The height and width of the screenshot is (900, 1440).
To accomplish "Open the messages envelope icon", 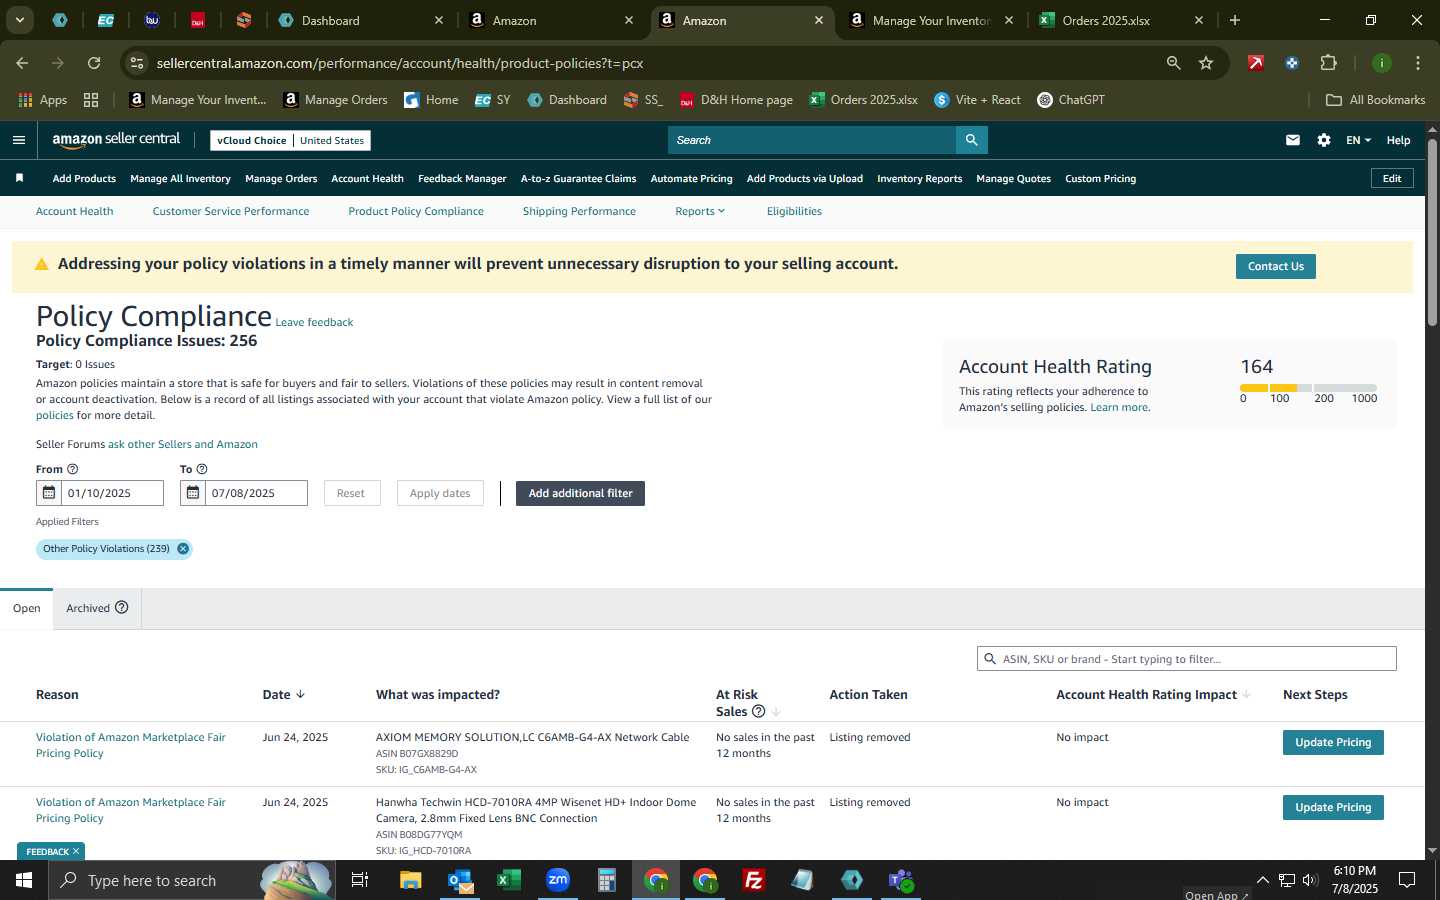I will click(1293, 140).
